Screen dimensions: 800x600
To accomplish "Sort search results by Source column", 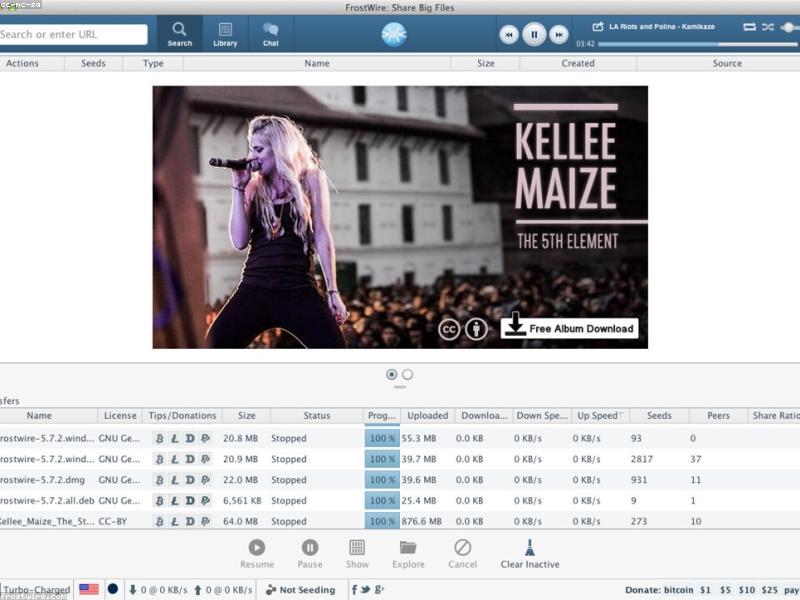I will click(727, 63).
